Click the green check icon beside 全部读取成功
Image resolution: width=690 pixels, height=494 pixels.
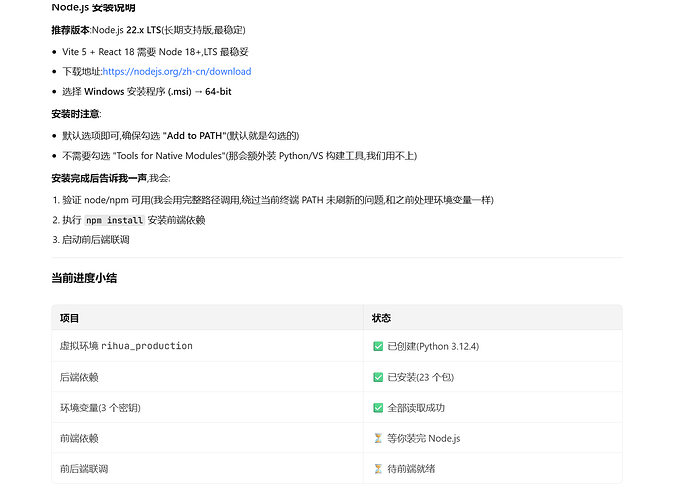(x=378, y=408)
